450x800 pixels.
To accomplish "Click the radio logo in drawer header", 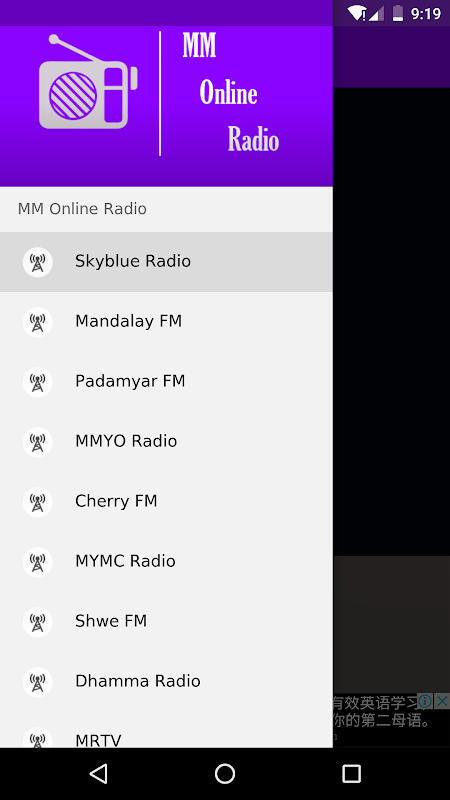I will (88, 82).
